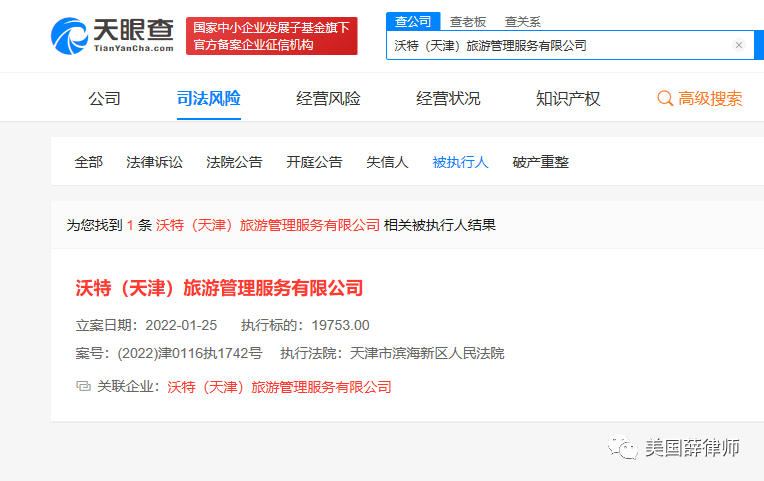Open the 司法风险 navigation tab
Viewport: 764px width, 481px height.
209,99
